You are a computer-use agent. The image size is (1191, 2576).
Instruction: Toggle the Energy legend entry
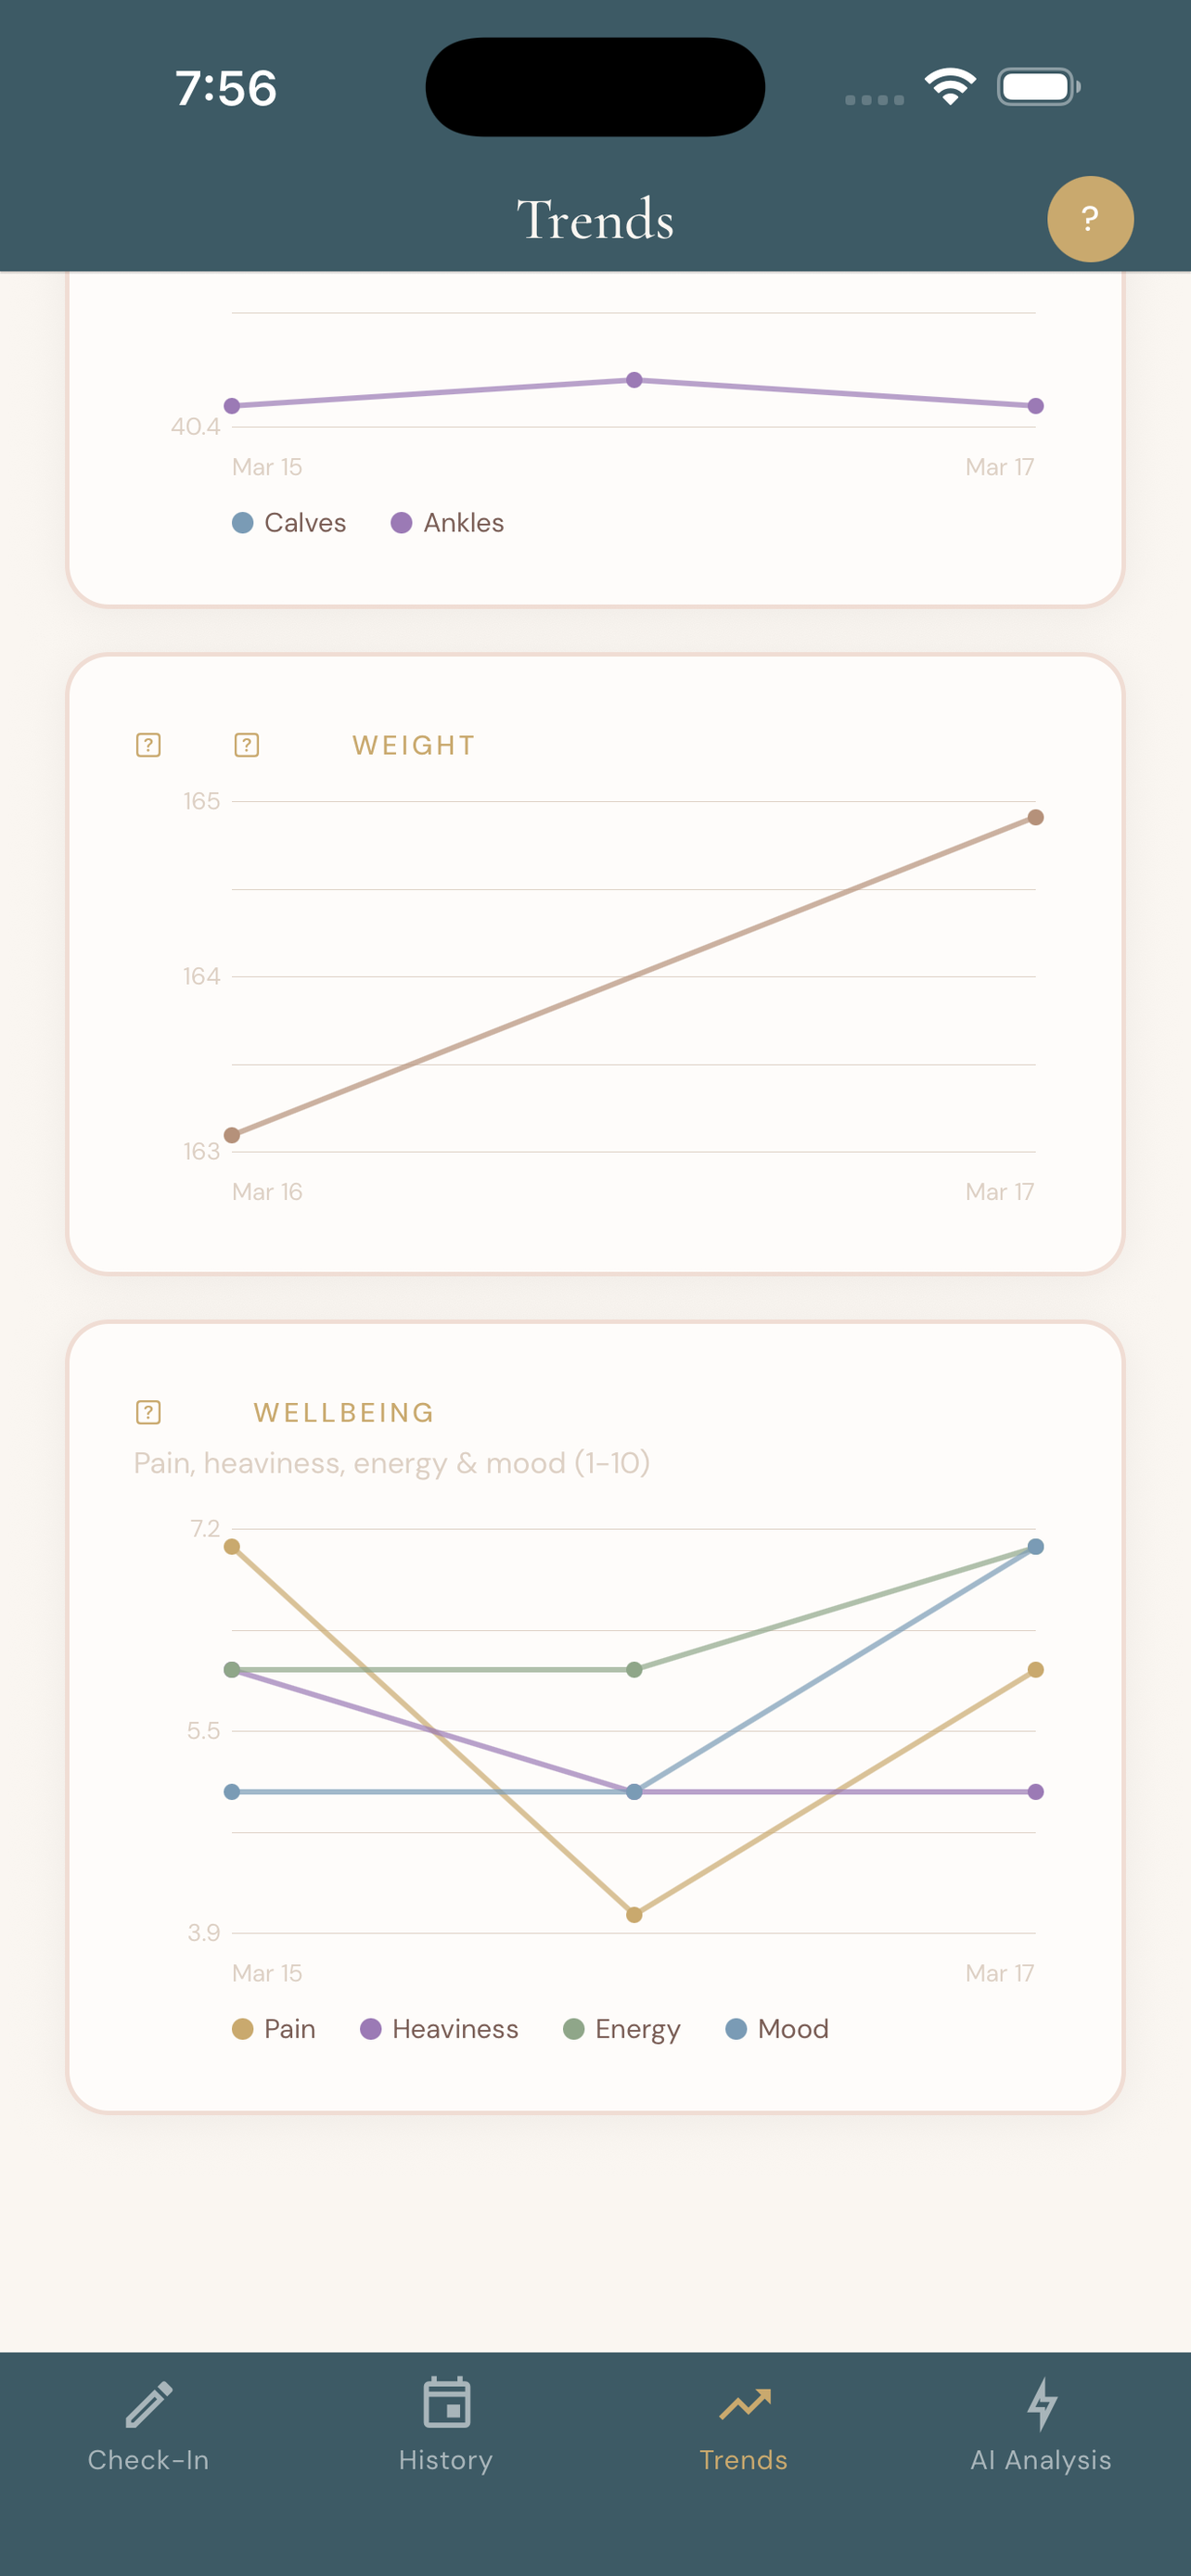click(572, 2029)
